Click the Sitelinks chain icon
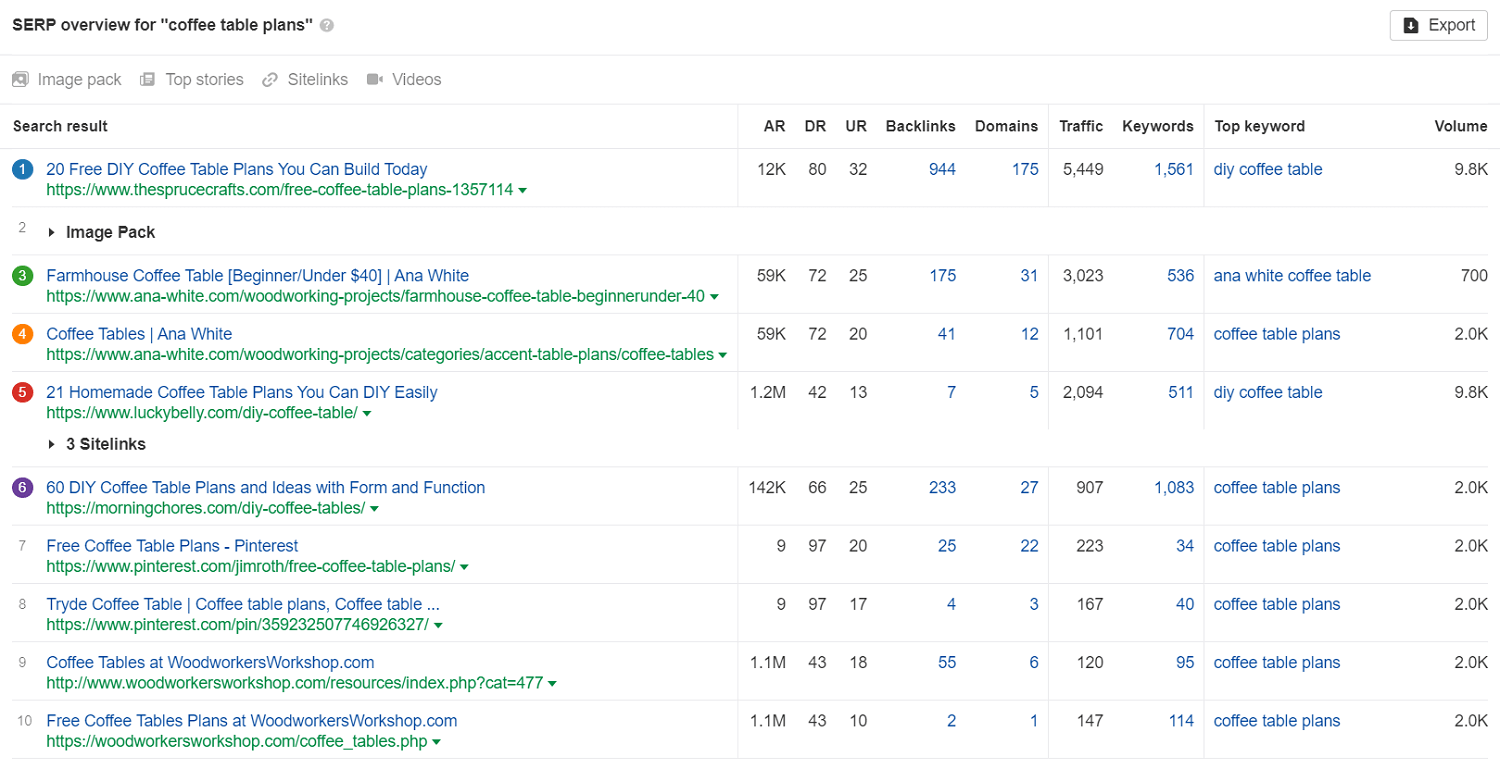Screen dimensions: 1500x769 270,79
